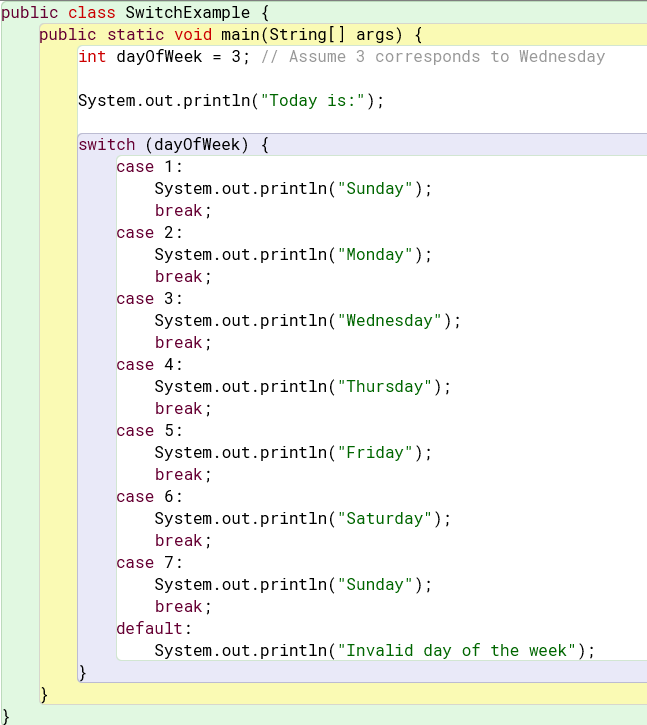Viewport: 647px width, 725px height.
Task: Click the 'case 4:' label
Action: [x=149, y=364]
